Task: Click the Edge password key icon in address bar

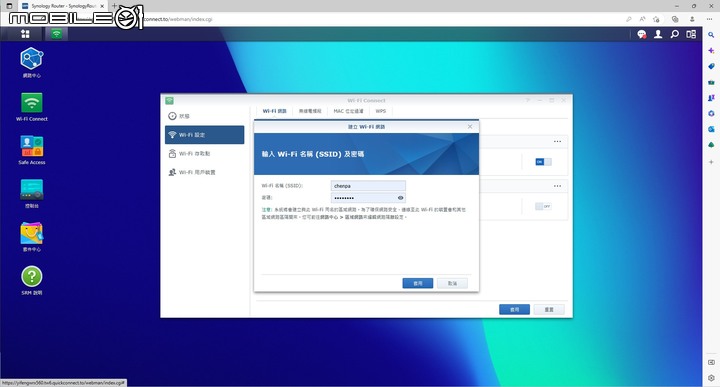Action: pos(629,19)
